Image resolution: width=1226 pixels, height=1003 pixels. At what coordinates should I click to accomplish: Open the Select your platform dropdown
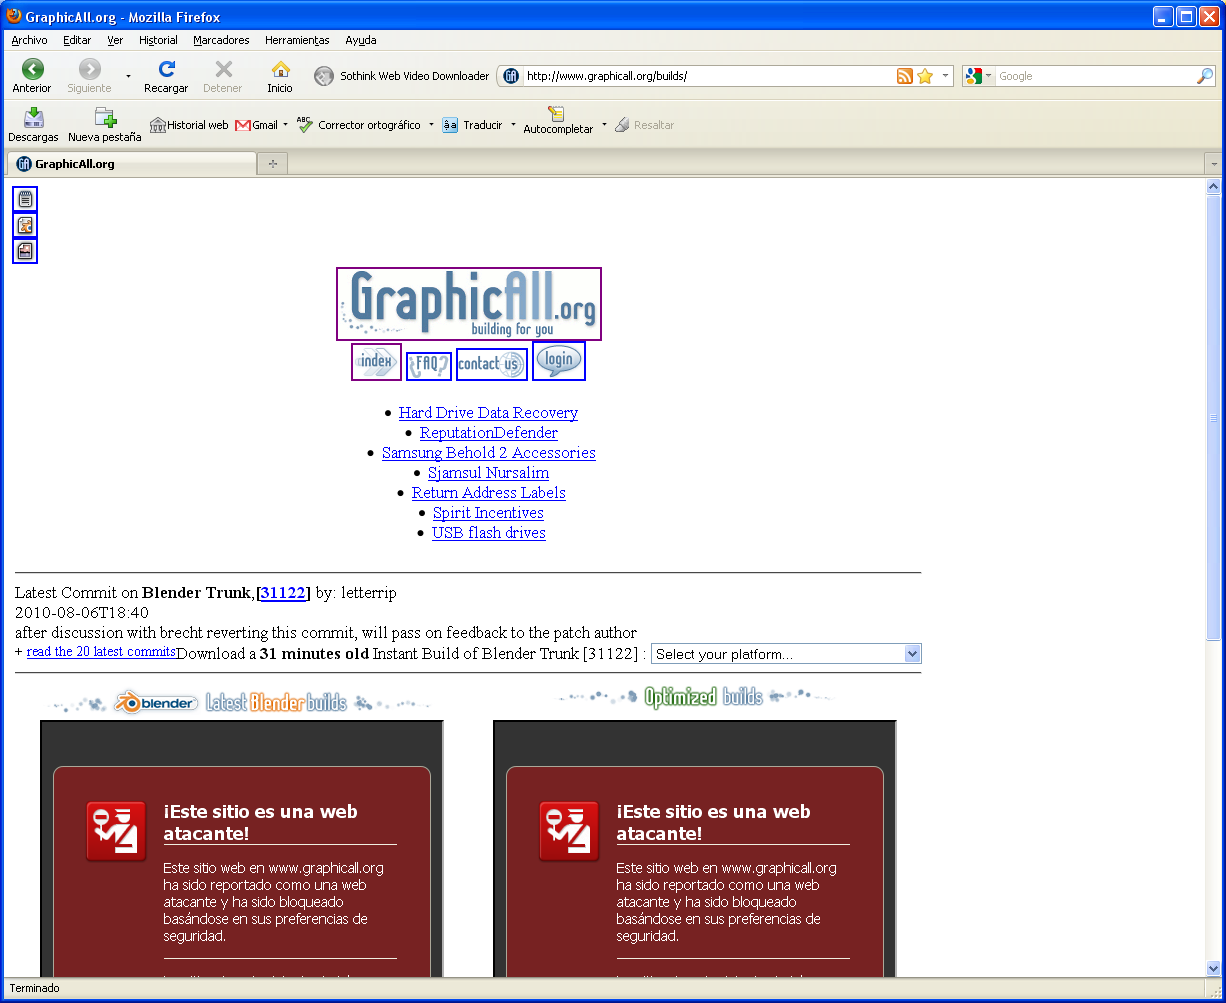pos(786,654)
